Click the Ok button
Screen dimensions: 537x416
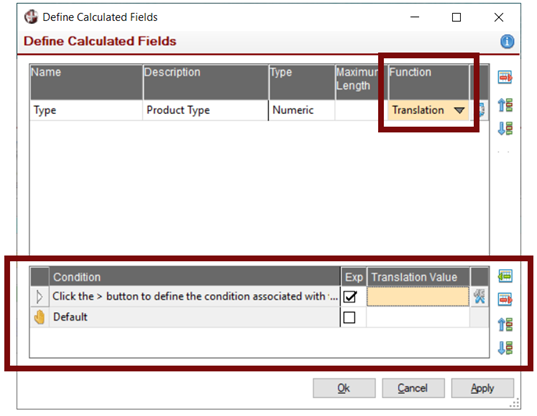click(344, 388)
